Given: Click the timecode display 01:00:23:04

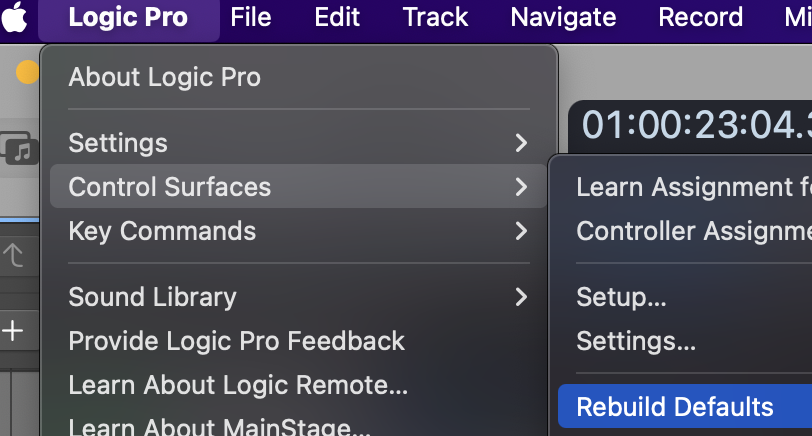Looking at the screenshot, I should [695, 125].
